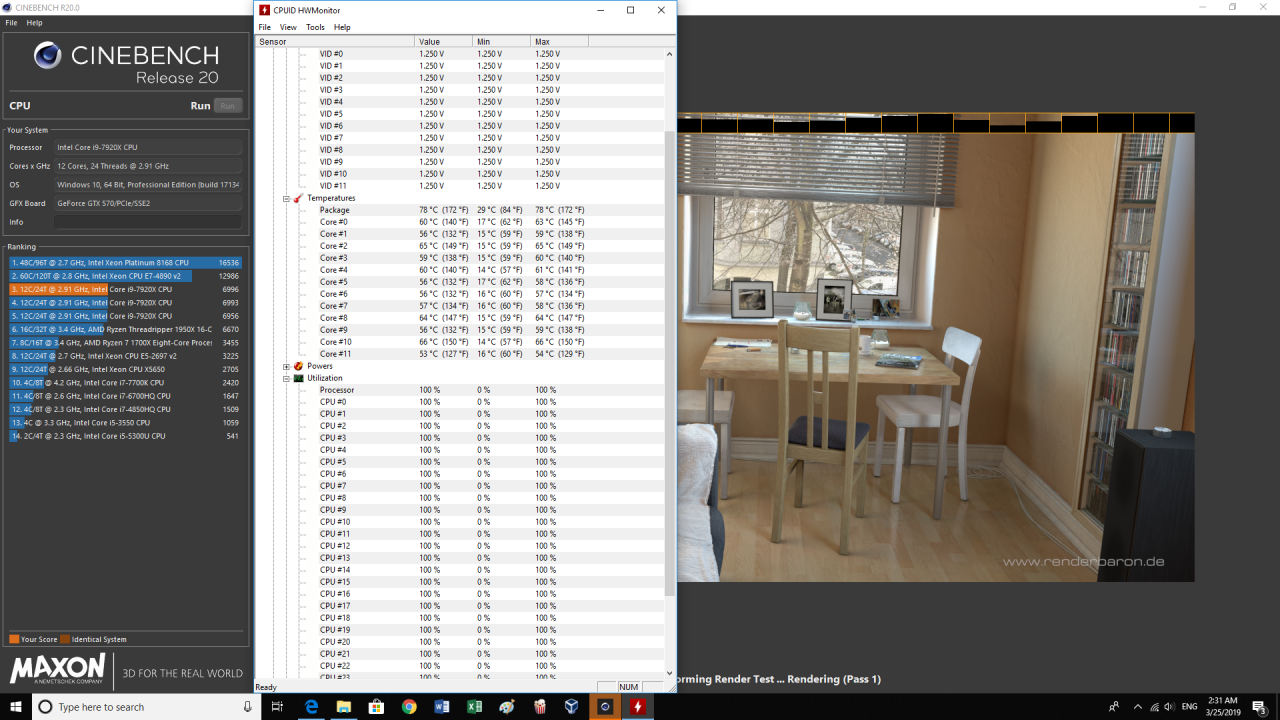Click the Windows search box
The image size is (1280, 720).
pyautogui.click(x=145, y=707)
